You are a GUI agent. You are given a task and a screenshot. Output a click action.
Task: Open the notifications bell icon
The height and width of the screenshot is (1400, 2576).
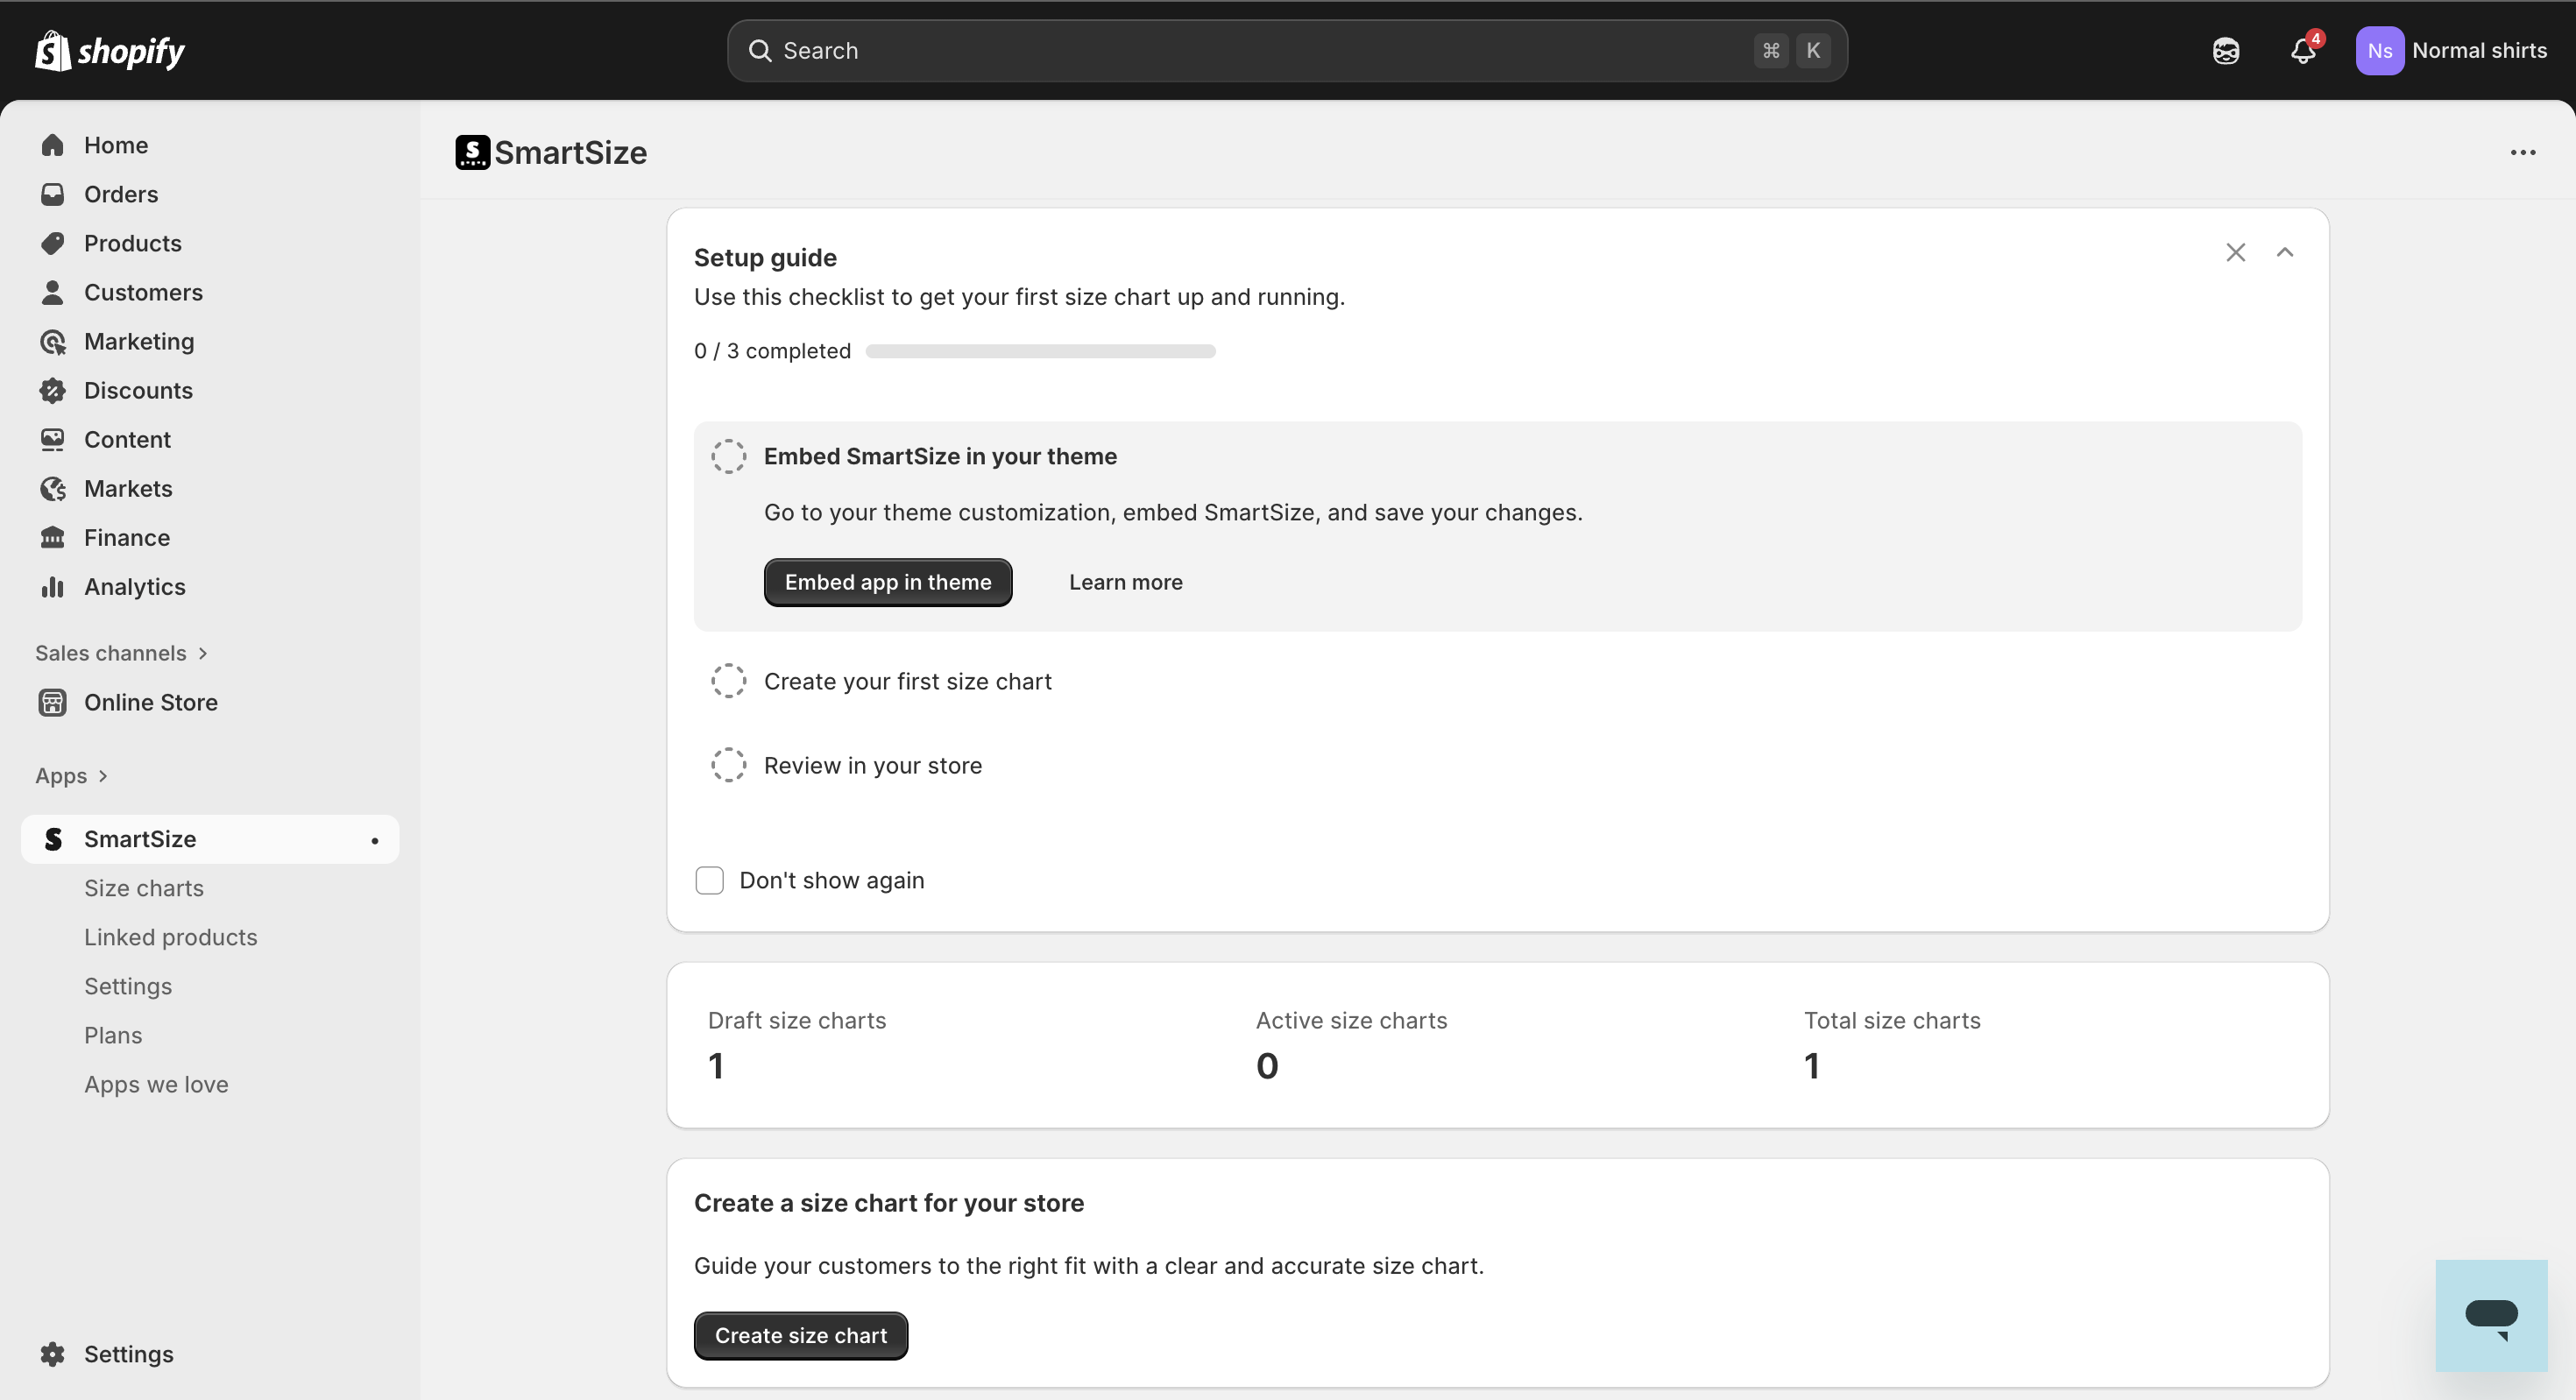[2302, 51]
